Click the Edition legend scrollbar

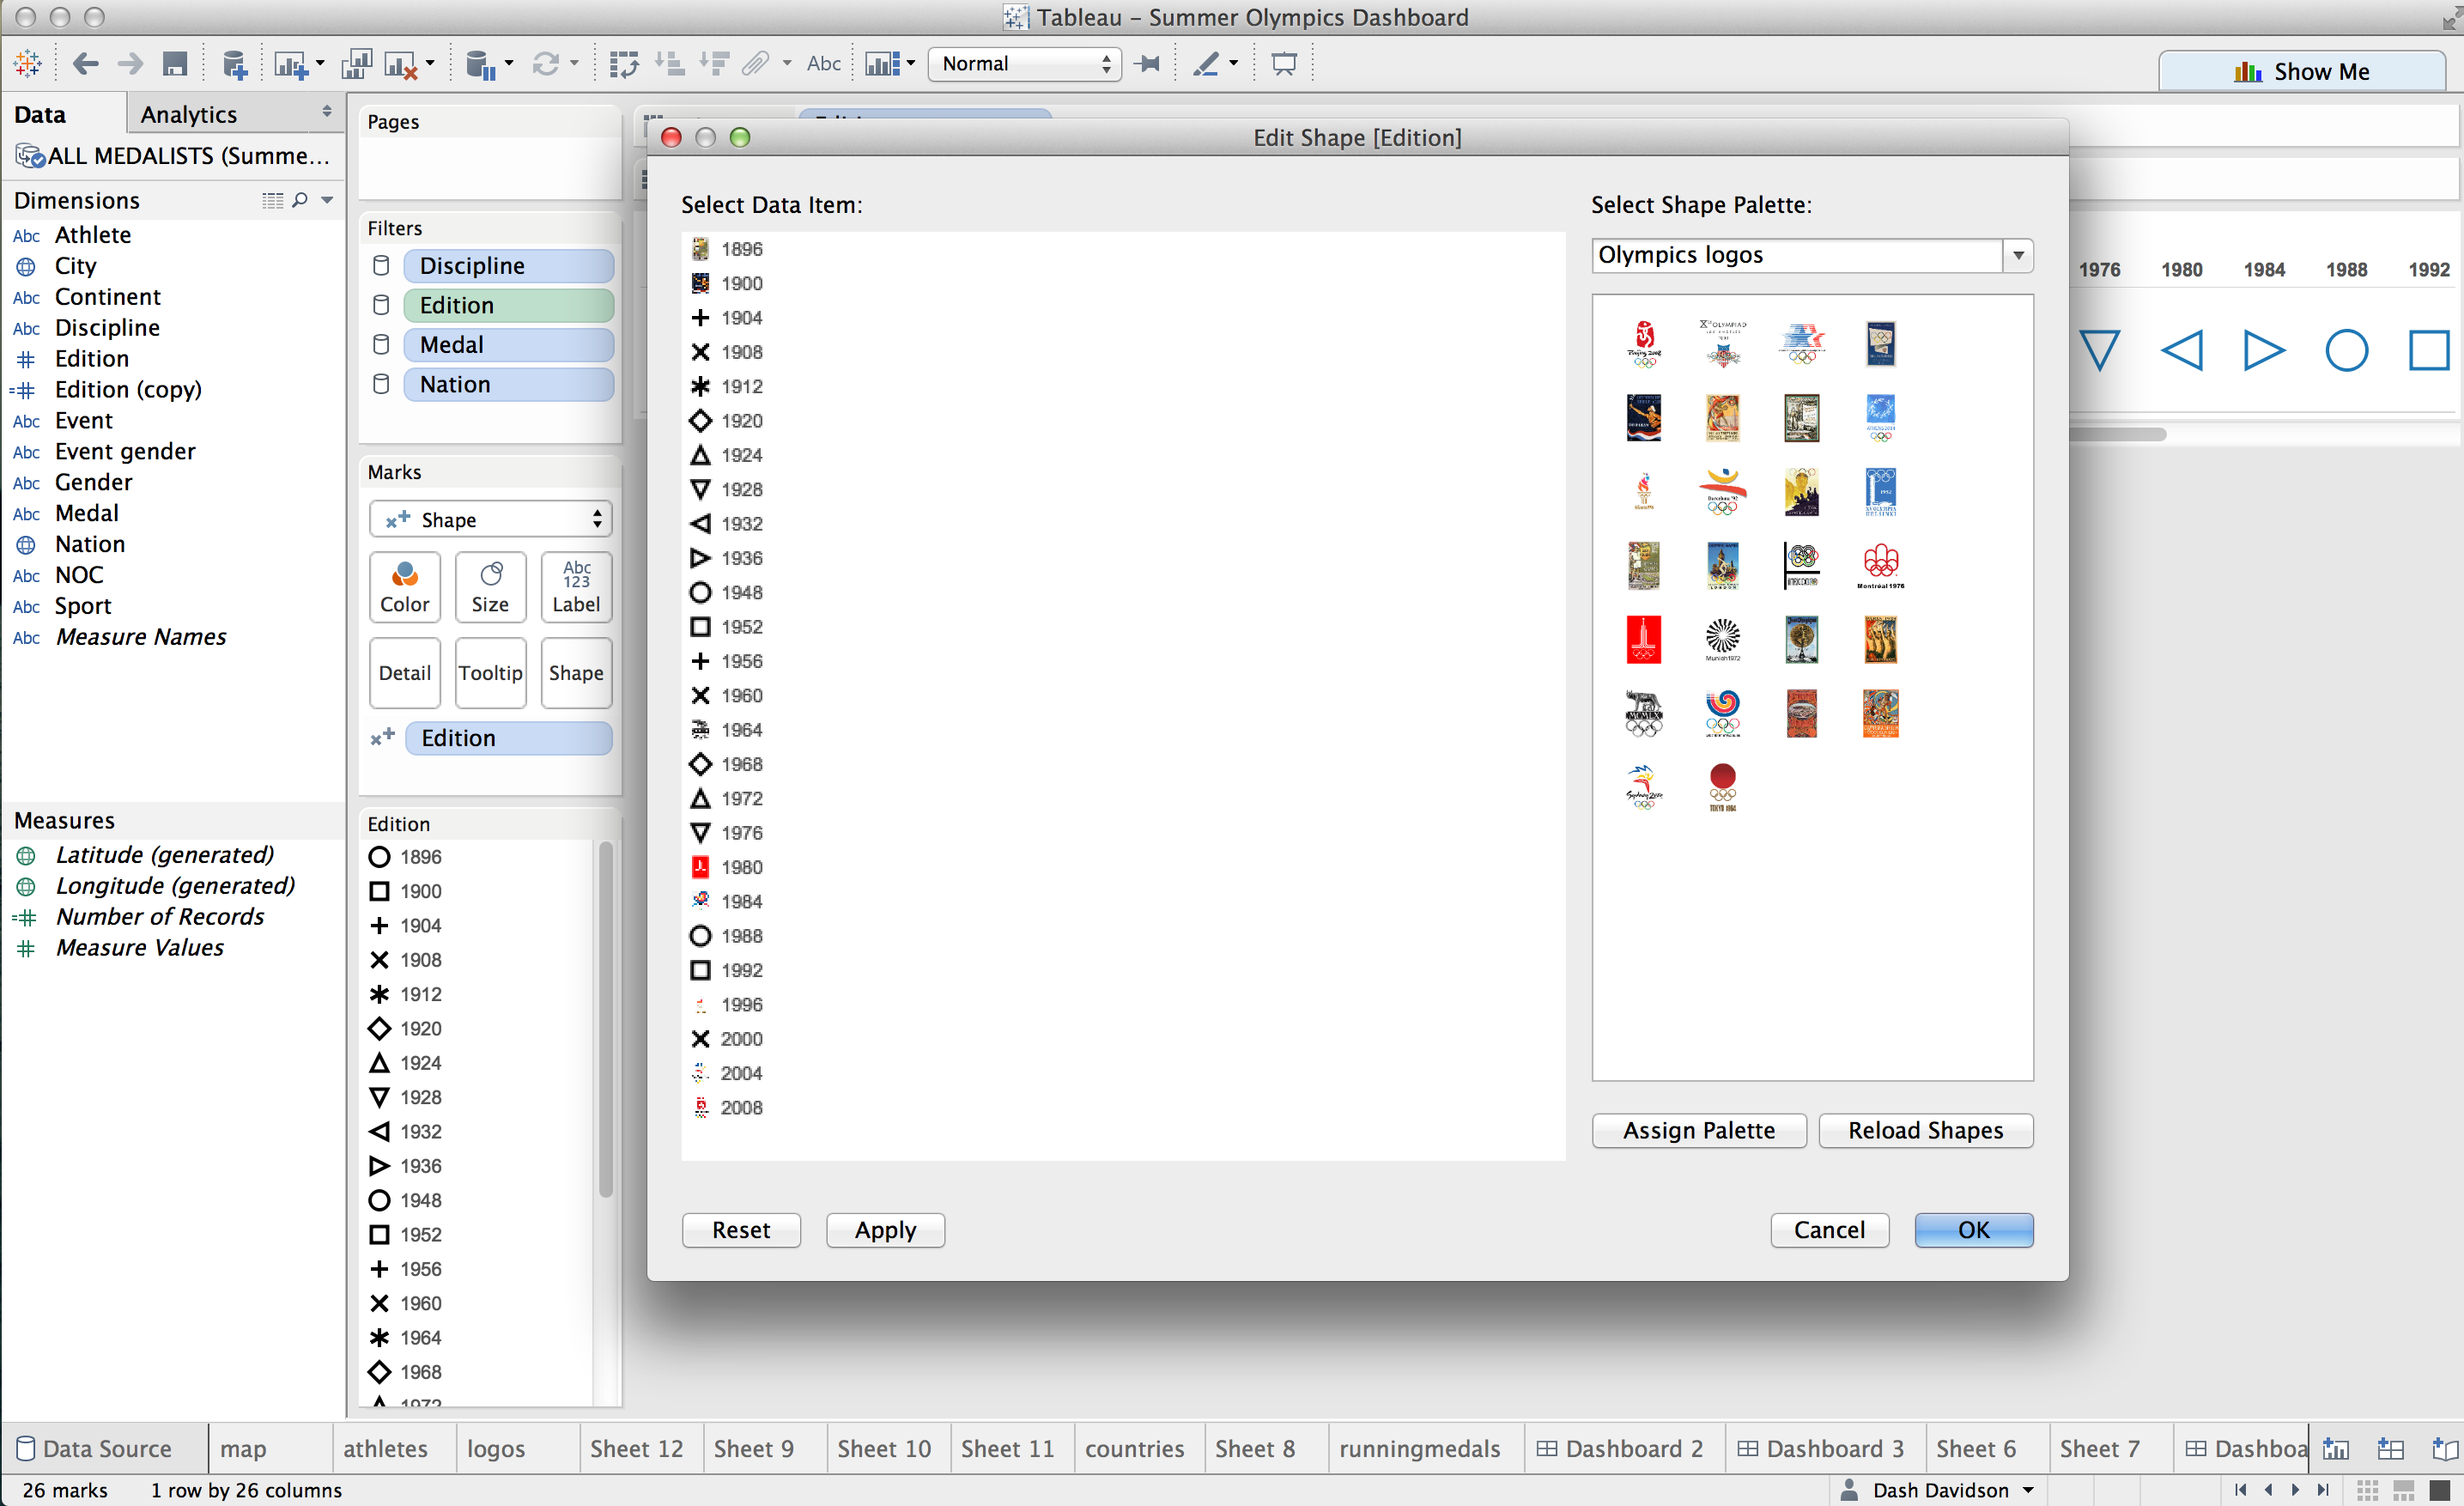(x=605, y=1020)
